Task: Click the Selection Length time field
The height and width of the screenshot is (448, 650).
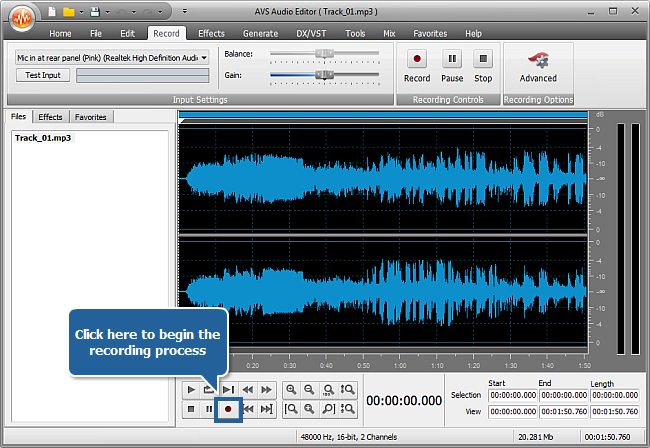Action: 615,395
